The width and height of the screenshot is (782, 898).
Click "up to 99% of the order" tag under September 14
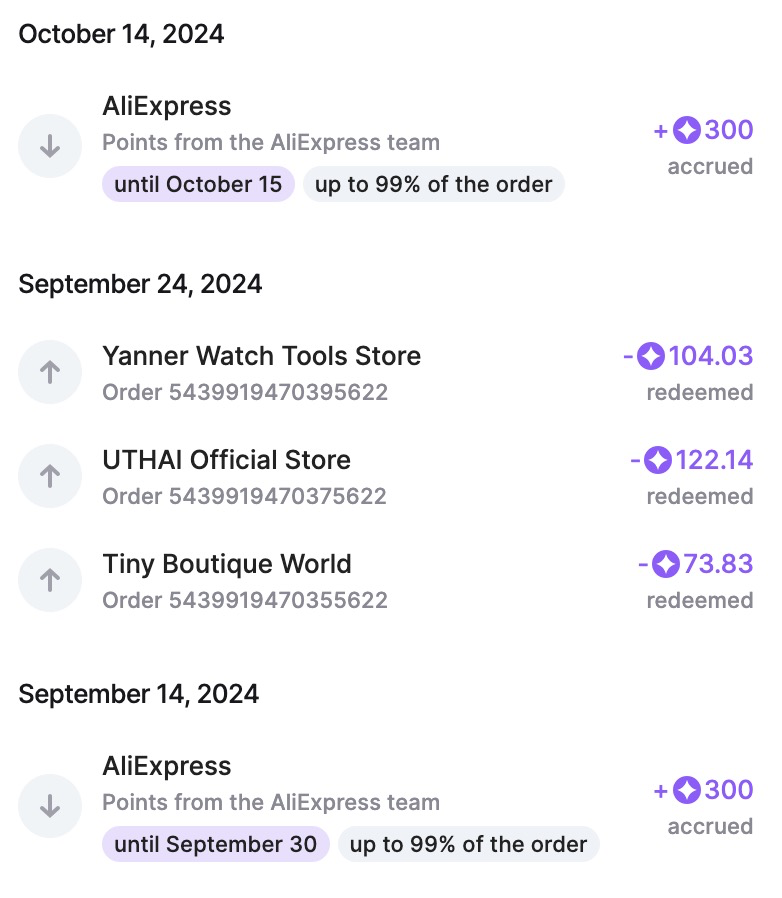coord(468,845)
